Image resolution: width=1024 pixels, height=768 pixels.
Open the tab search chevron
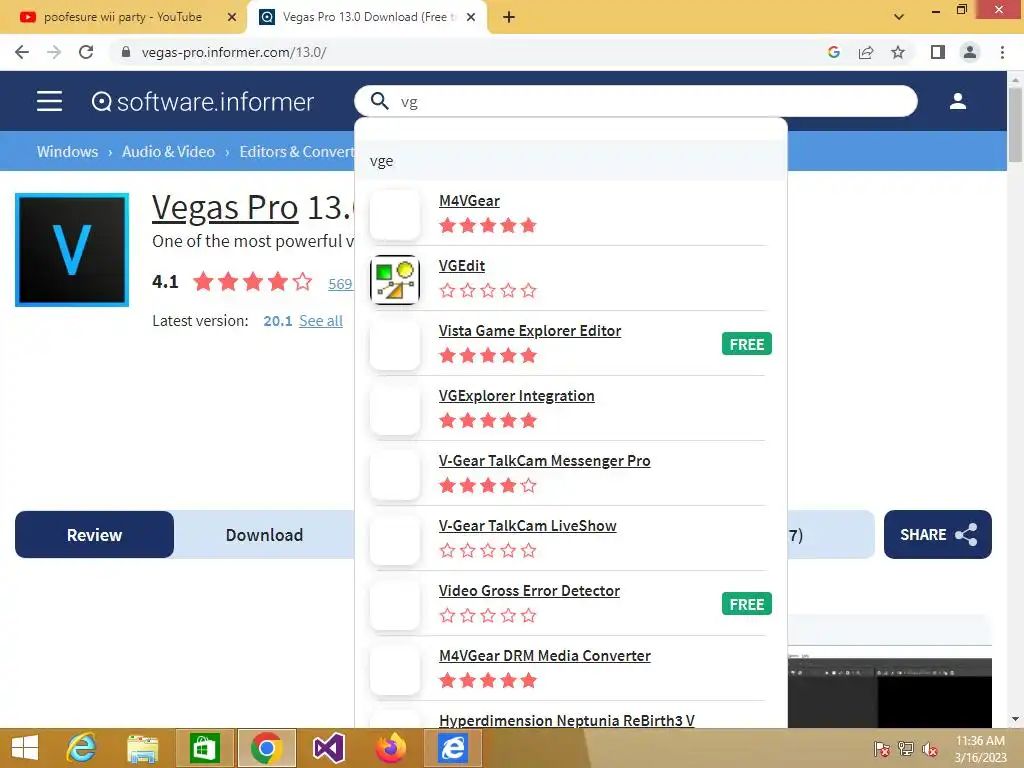point(899,17)
